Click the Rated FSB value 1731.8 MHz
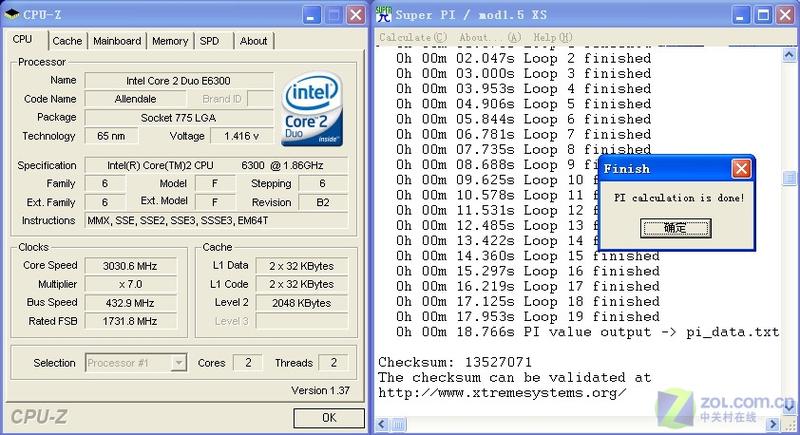Viewport: 800px width, 435px height. coord(130,321)
